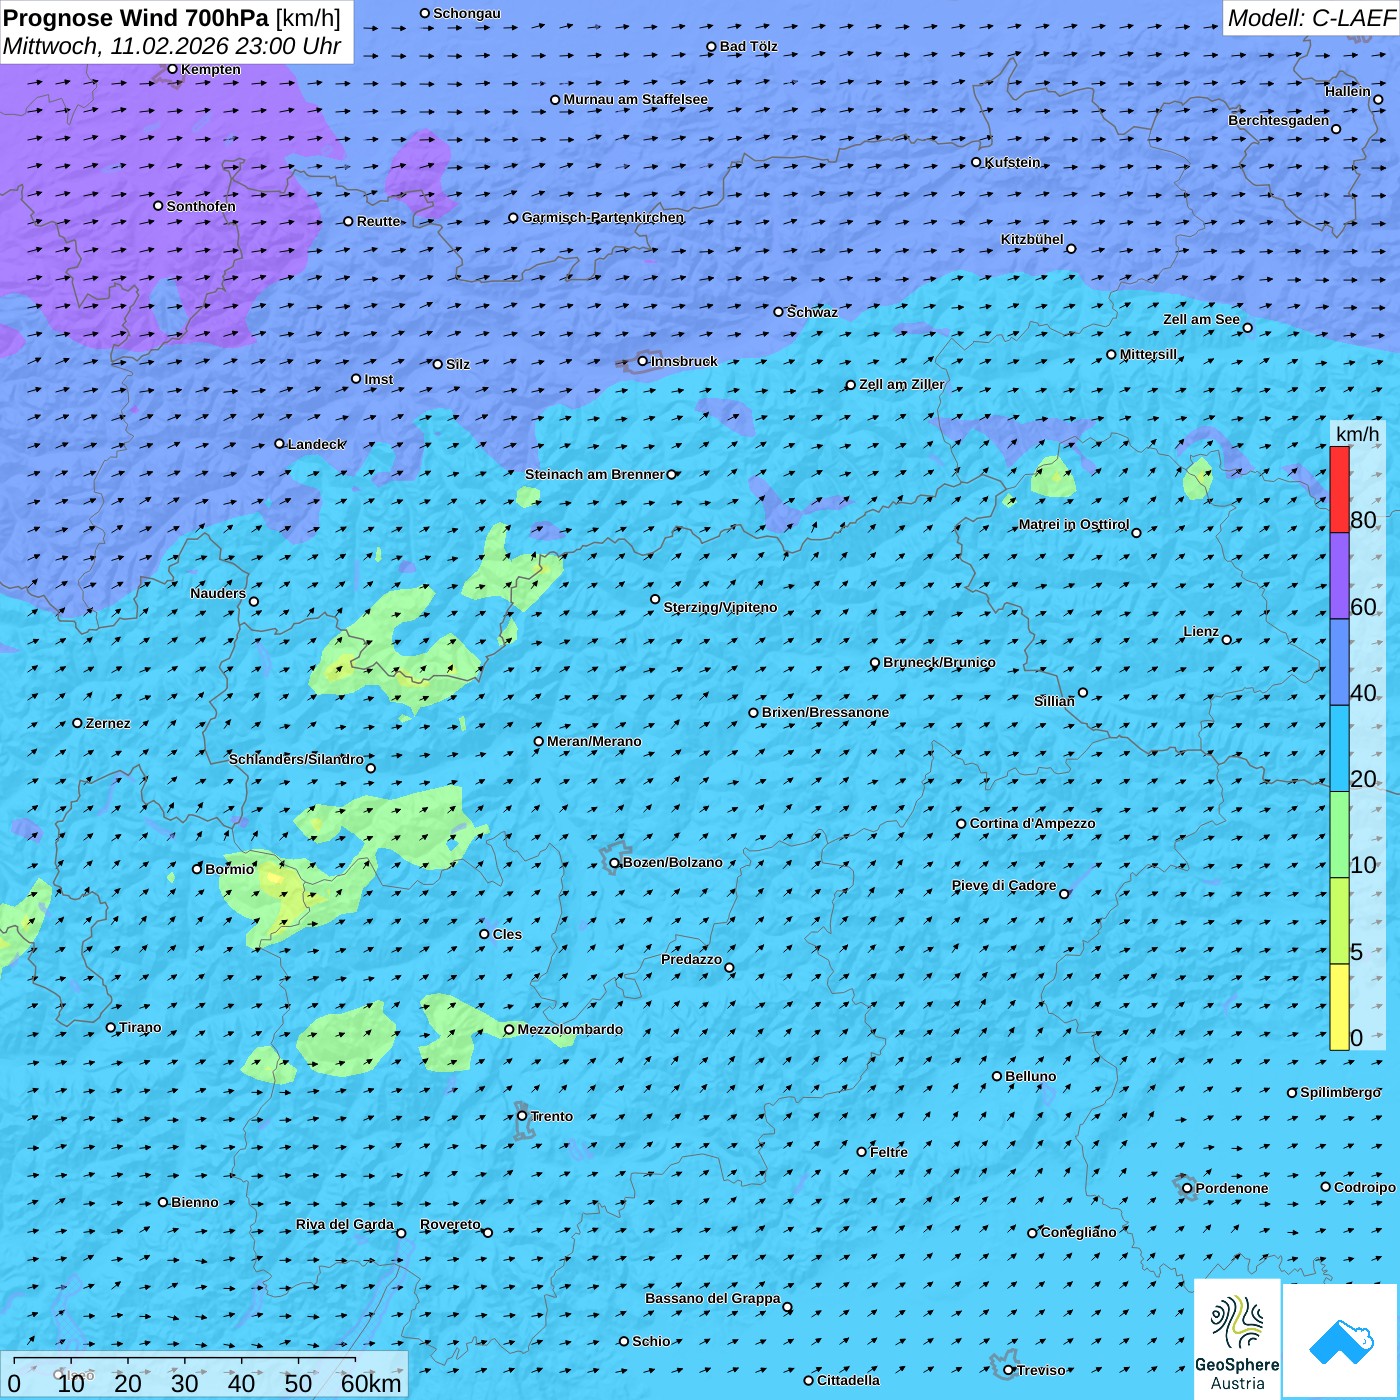The width and height of the screenshot is (1400, 1400).
Task: Select the yellow 0 km/h legend swatch
Action: [x=1339, y=1007]
